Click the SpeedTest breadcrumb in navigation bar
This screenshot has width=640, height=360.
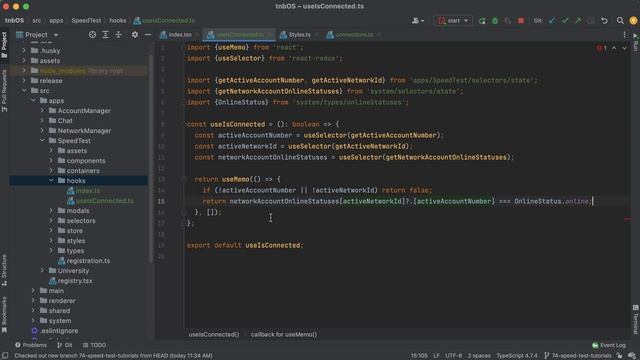pyautogui.click(x=86, y=20)
